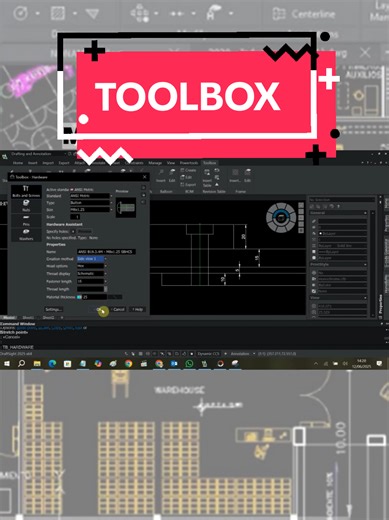
Task: Open Outlook from the taskbar
Action: (x=174, y=364)
